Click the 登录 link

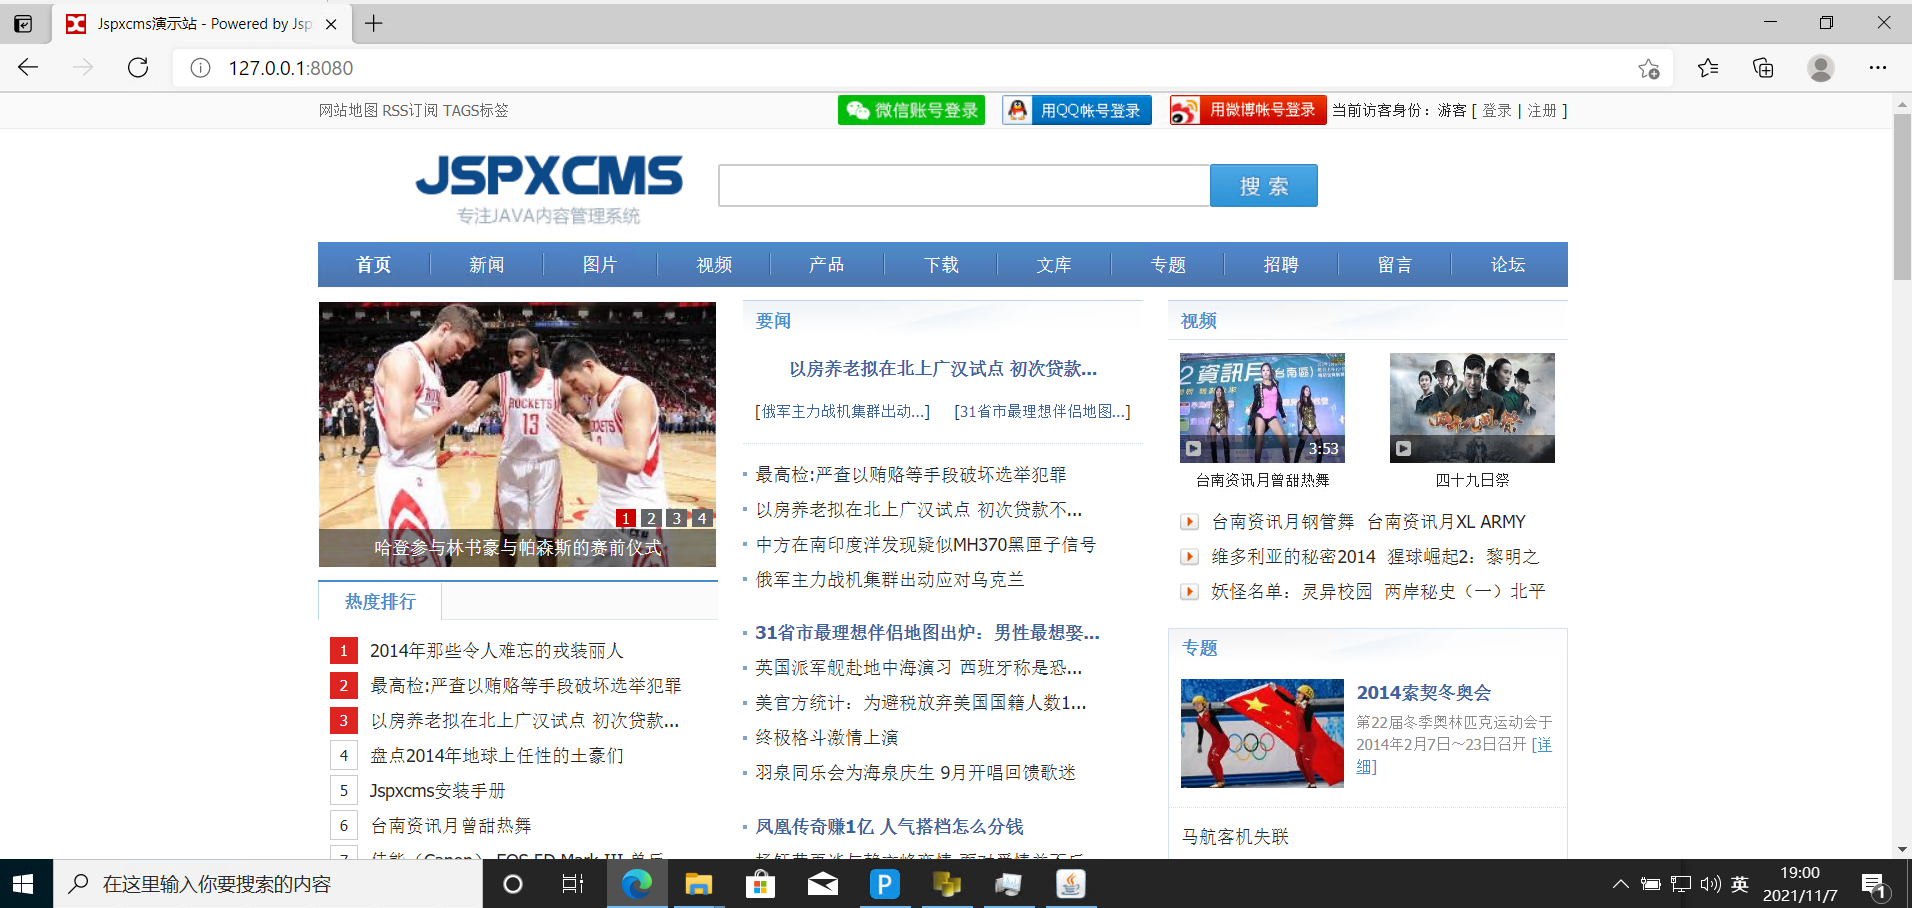pos(1497,110)
